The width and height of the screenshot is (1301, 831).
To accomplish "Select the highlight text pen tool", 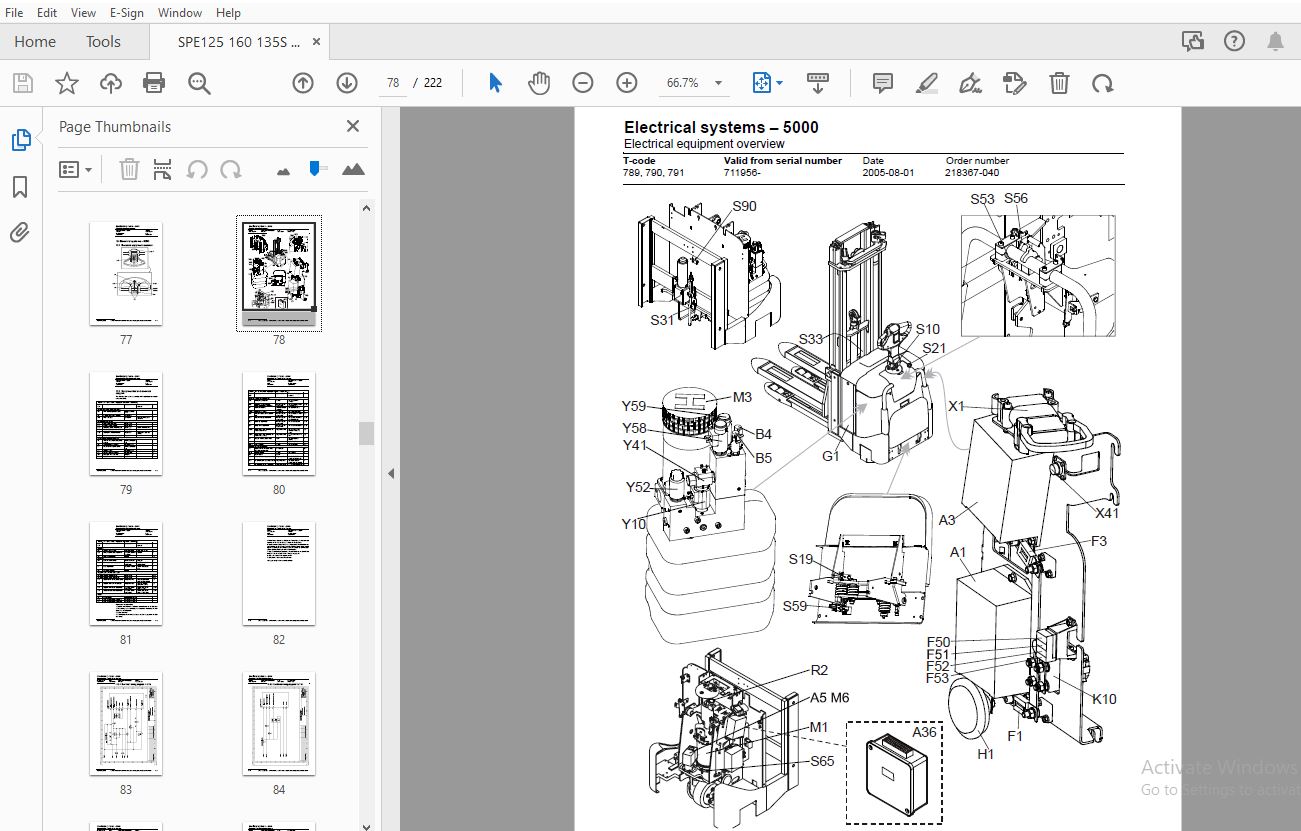I will click(927, 83).
